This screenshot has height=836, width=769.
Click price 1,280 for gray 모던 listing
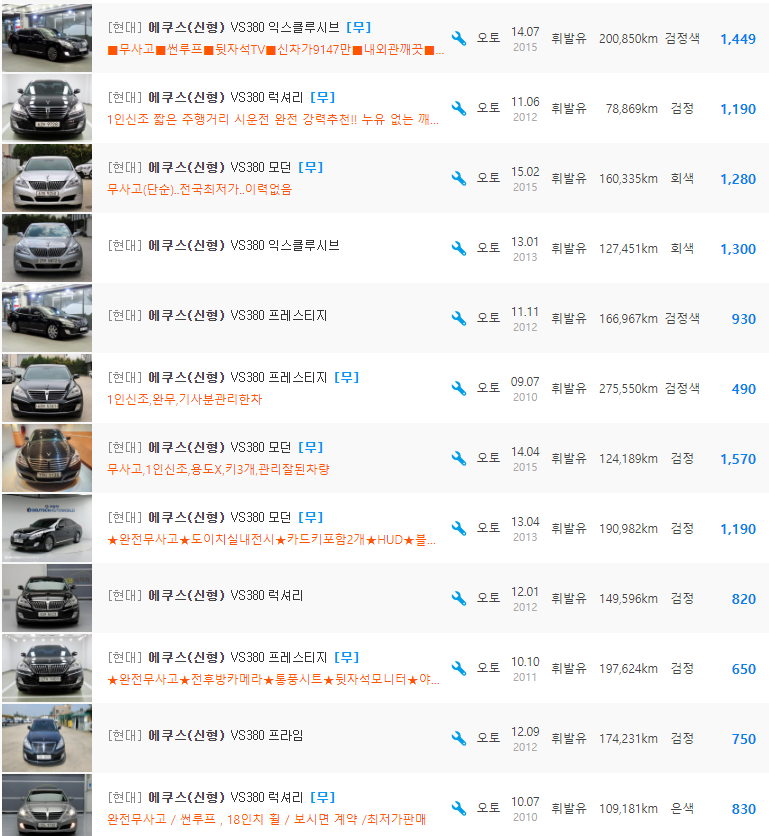(x=738, y=179)
